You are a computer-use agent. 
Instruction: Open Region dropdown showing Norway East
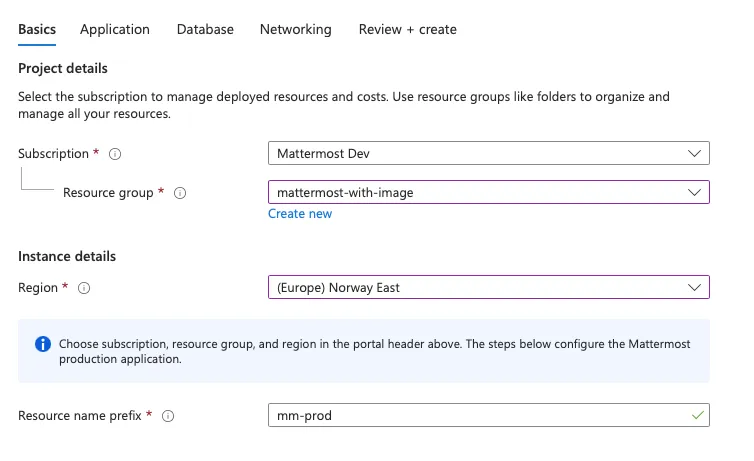(489, 287)
